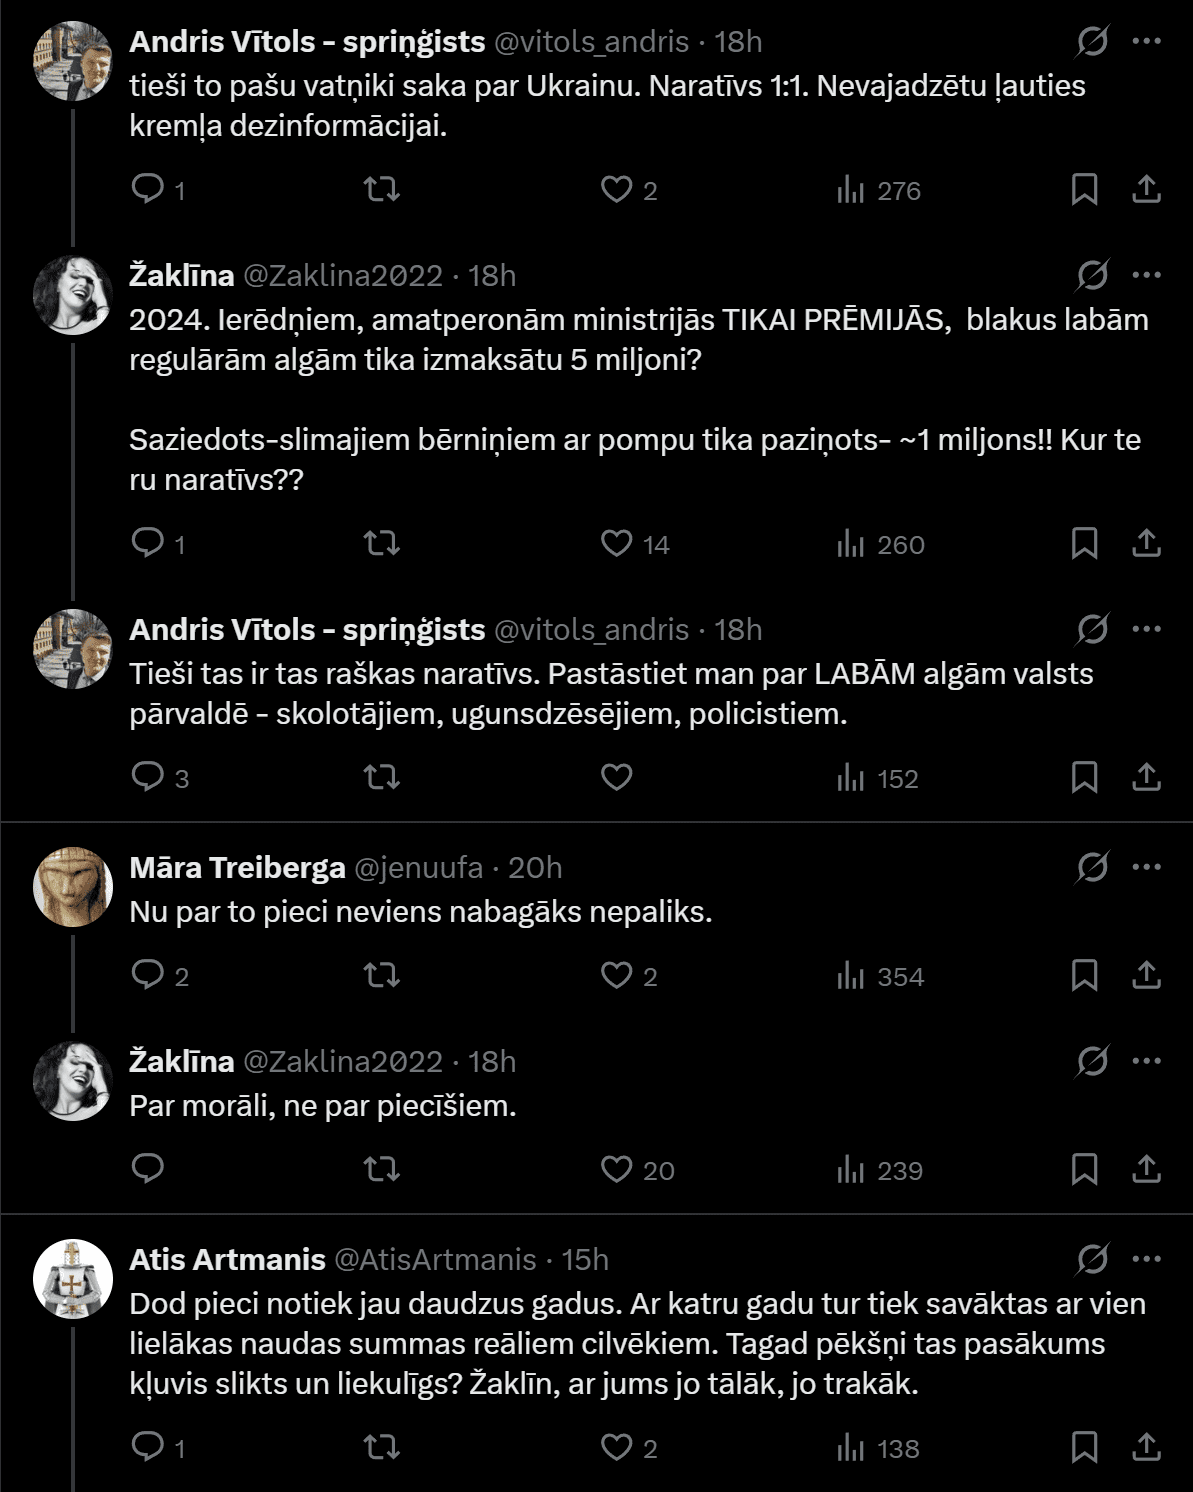This screenshot has width=1193, height=1492.
Task: Repost Atis Artmanis' tweet about Dod pieci
Action: click(381, 1447)
